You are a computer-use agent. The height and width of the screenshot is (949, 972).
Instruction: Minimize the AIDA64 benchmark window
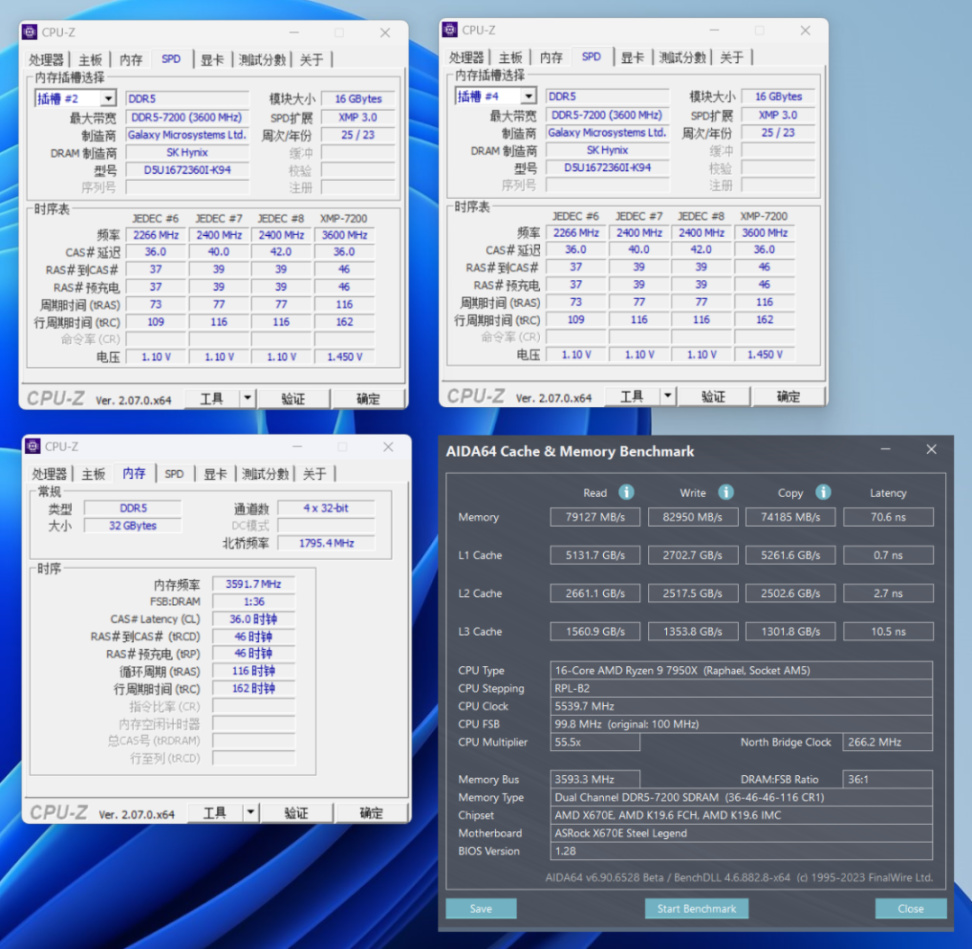pos(885,449)
